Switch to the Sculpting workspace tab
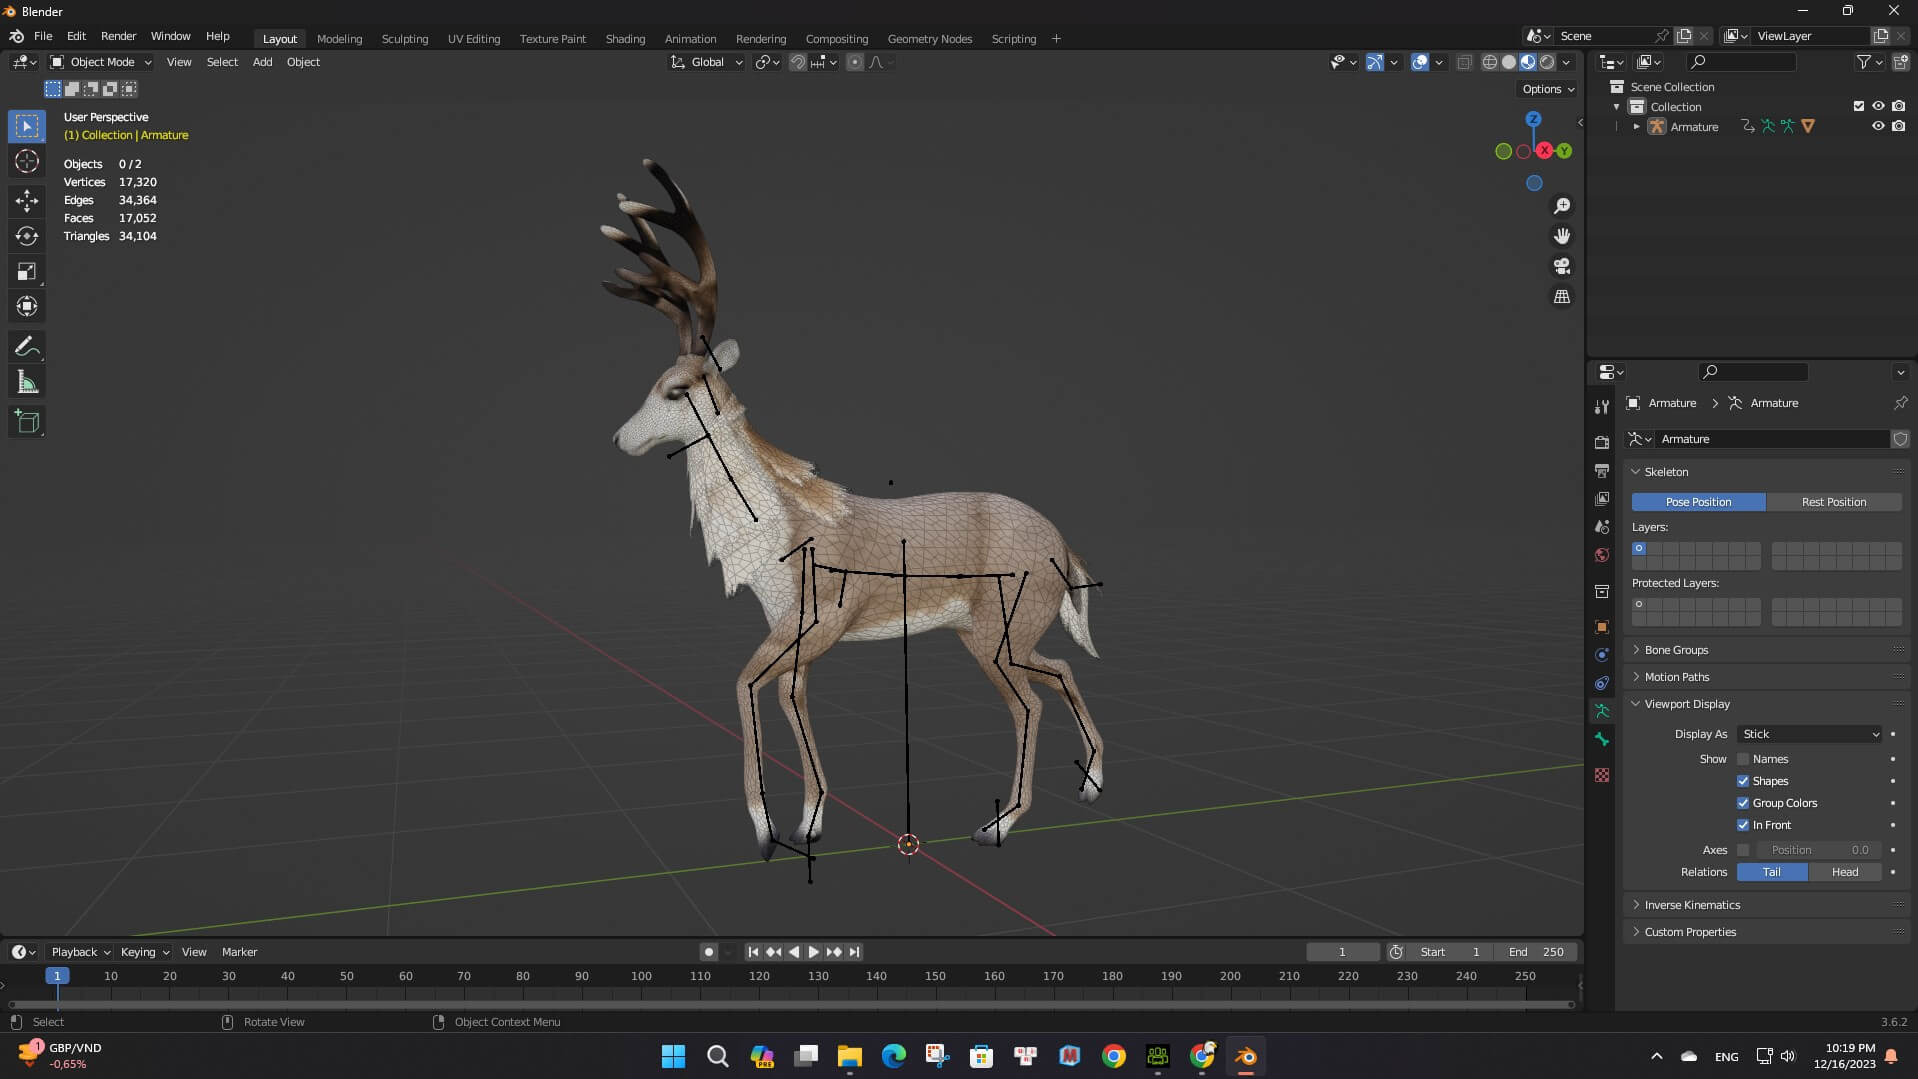 click(404, 39)
